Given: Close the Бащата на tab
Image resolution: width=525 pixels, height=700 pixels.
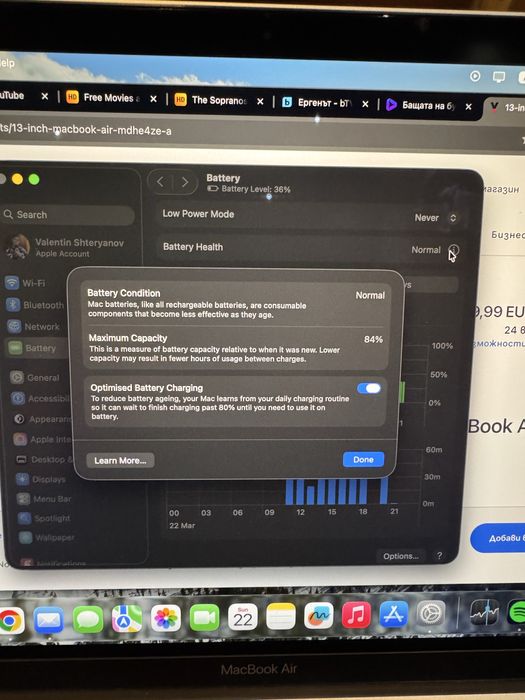Looking at the screenshot, I should click(x=468, y=107).
